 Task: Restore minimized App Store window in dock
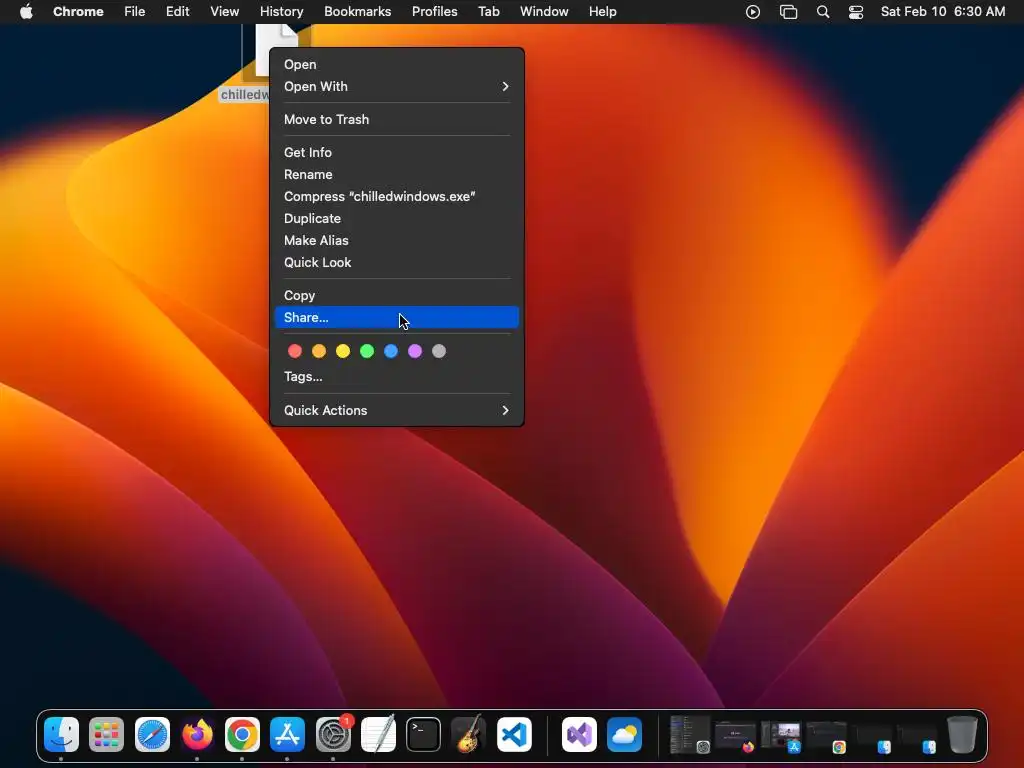pos(781,737)
